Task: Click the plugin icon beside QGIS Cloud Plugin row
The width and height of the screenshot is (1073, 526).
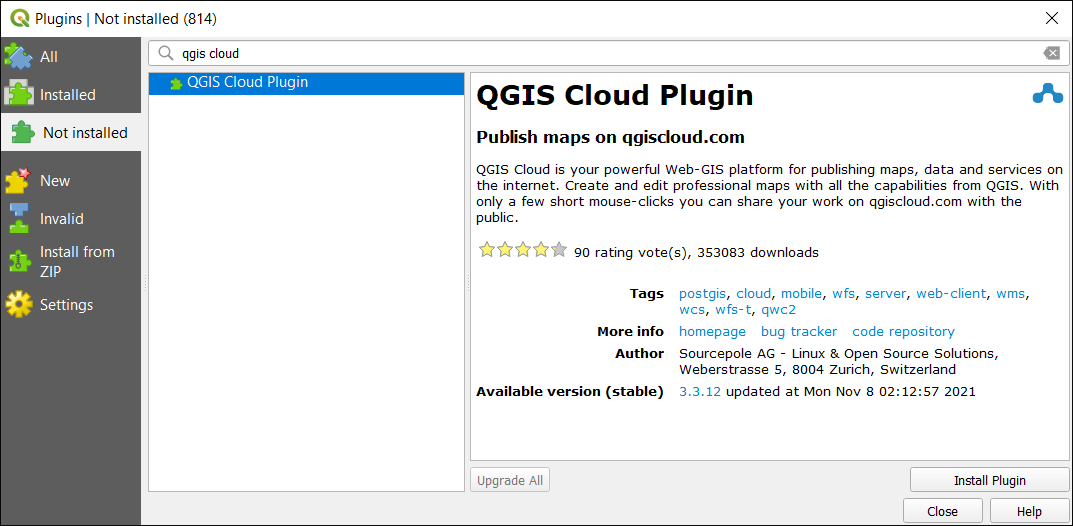Action: pos(176,83)
